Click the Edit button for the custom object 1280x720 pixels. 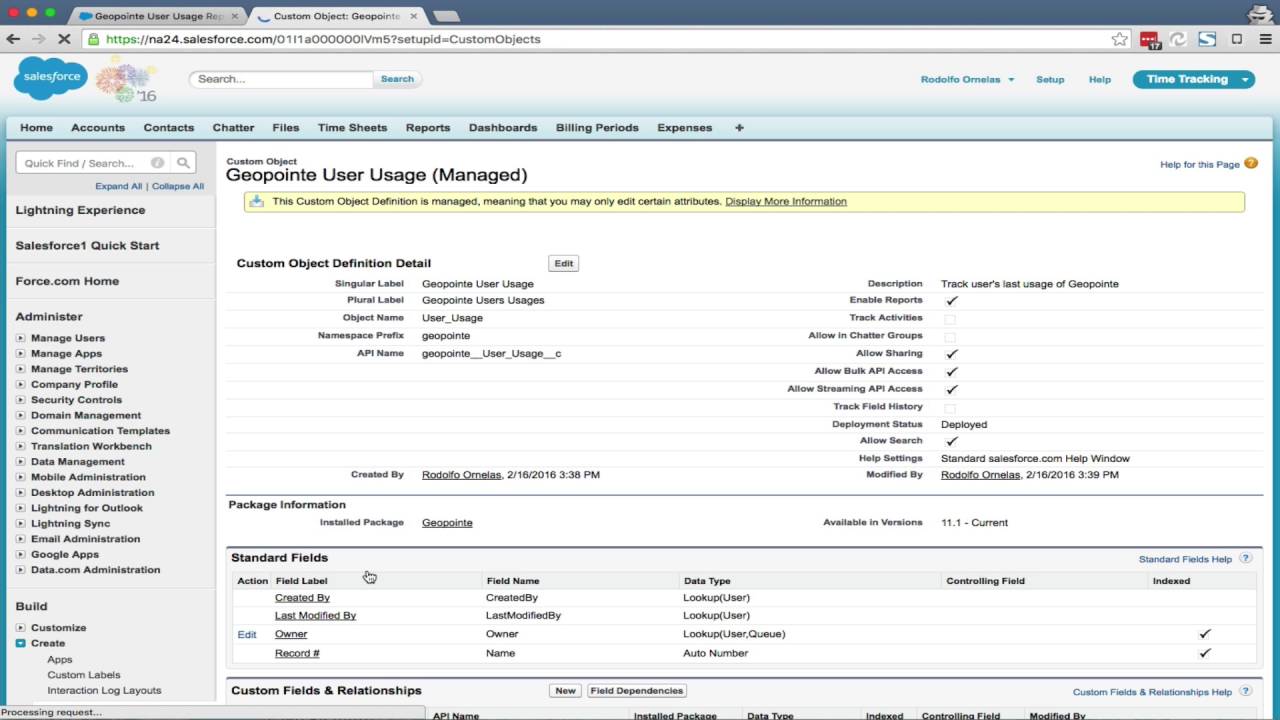[x=564, y=264]
